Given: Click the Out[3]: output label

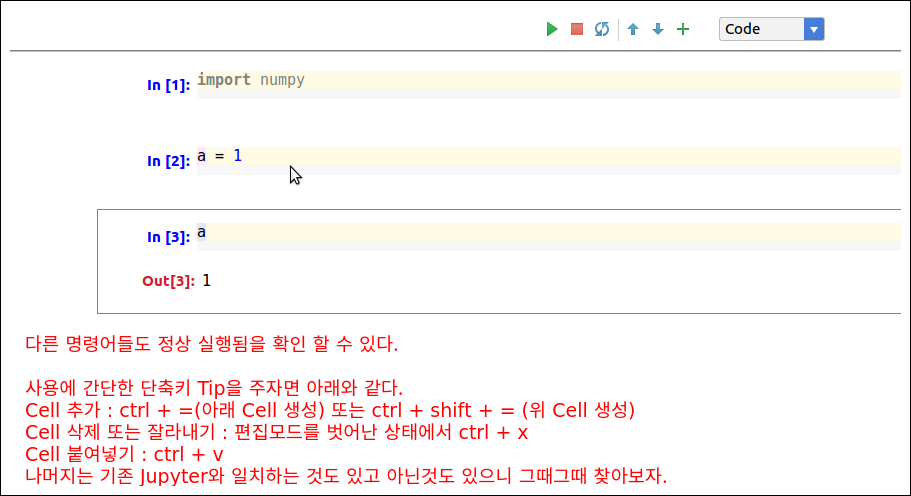Looking at the screenshot, I should tap(168, 281).
